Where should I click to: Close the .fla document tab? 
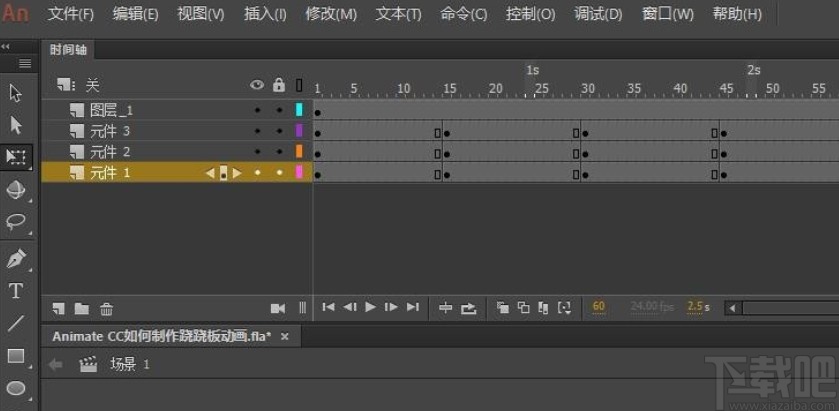[285, 337]
